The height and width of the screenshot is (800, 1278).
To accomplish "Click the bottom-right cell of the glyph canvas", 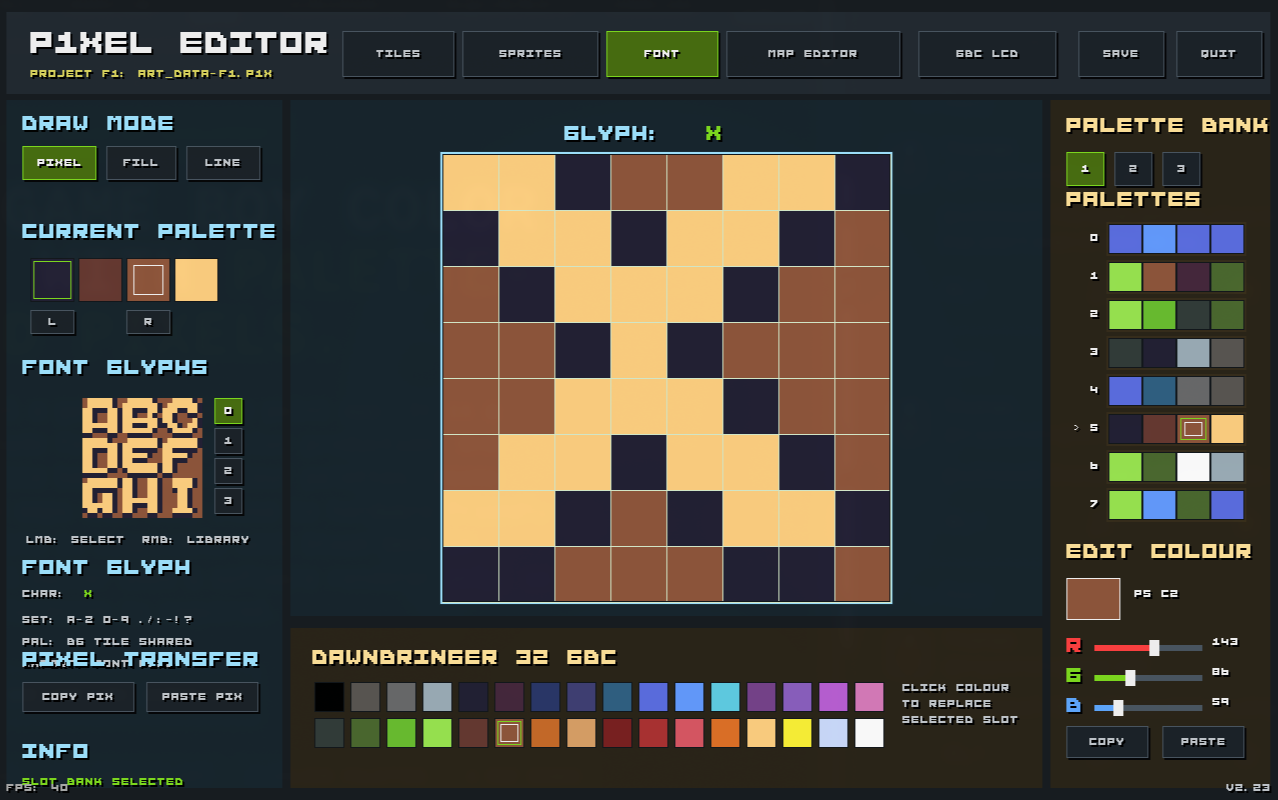I will 862,574.
